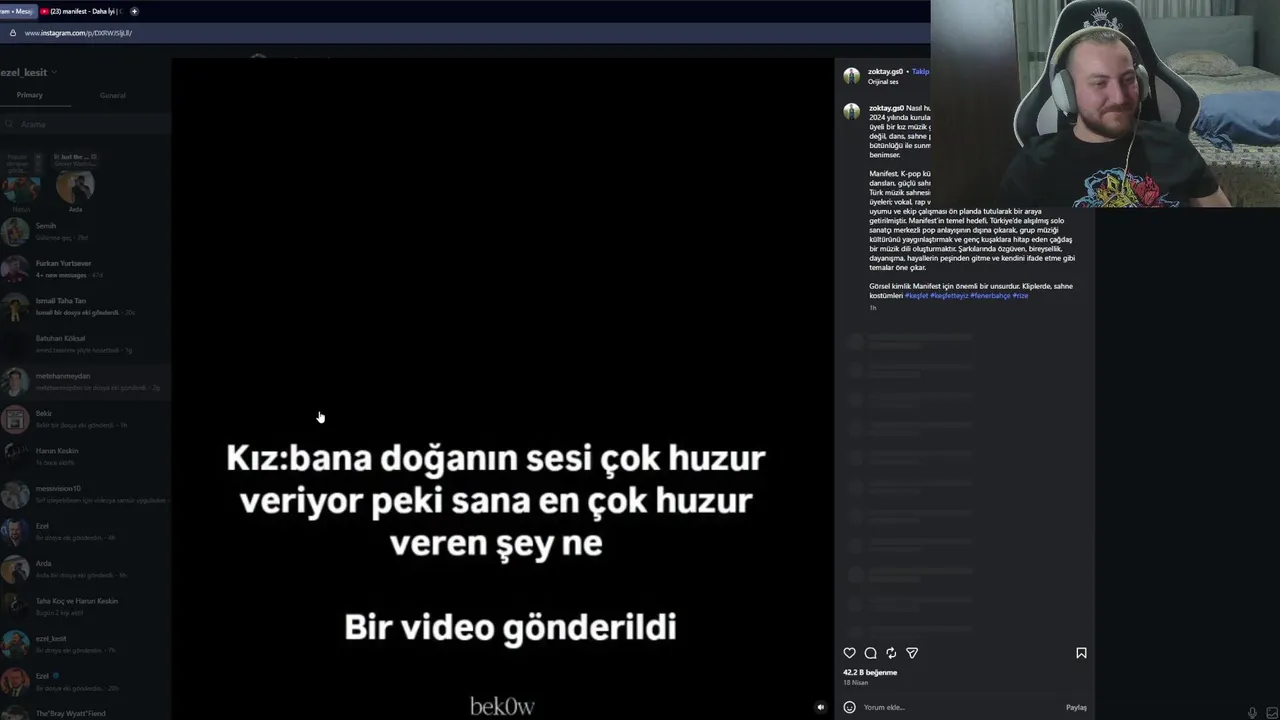Open the #fenerbahçe hashtag
This screenshot has height=720, width=1280.
[990, 296]
